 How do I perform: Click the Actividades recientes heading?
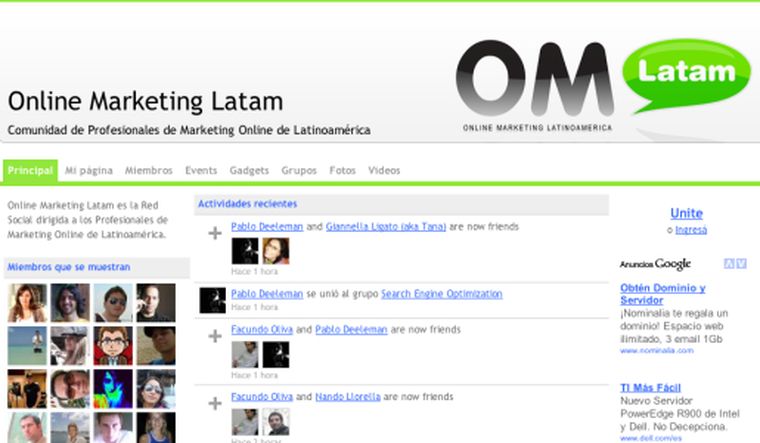click(x=247, y=204)
